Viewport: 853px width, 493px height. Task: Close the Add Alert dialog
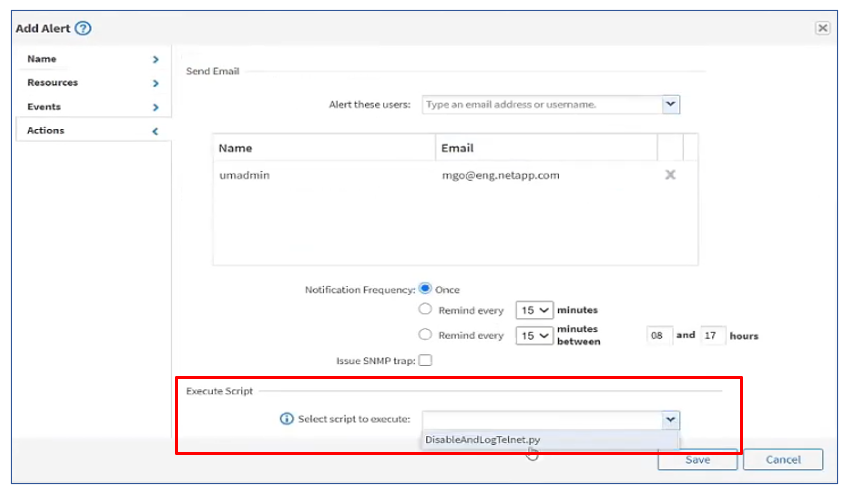822,28
